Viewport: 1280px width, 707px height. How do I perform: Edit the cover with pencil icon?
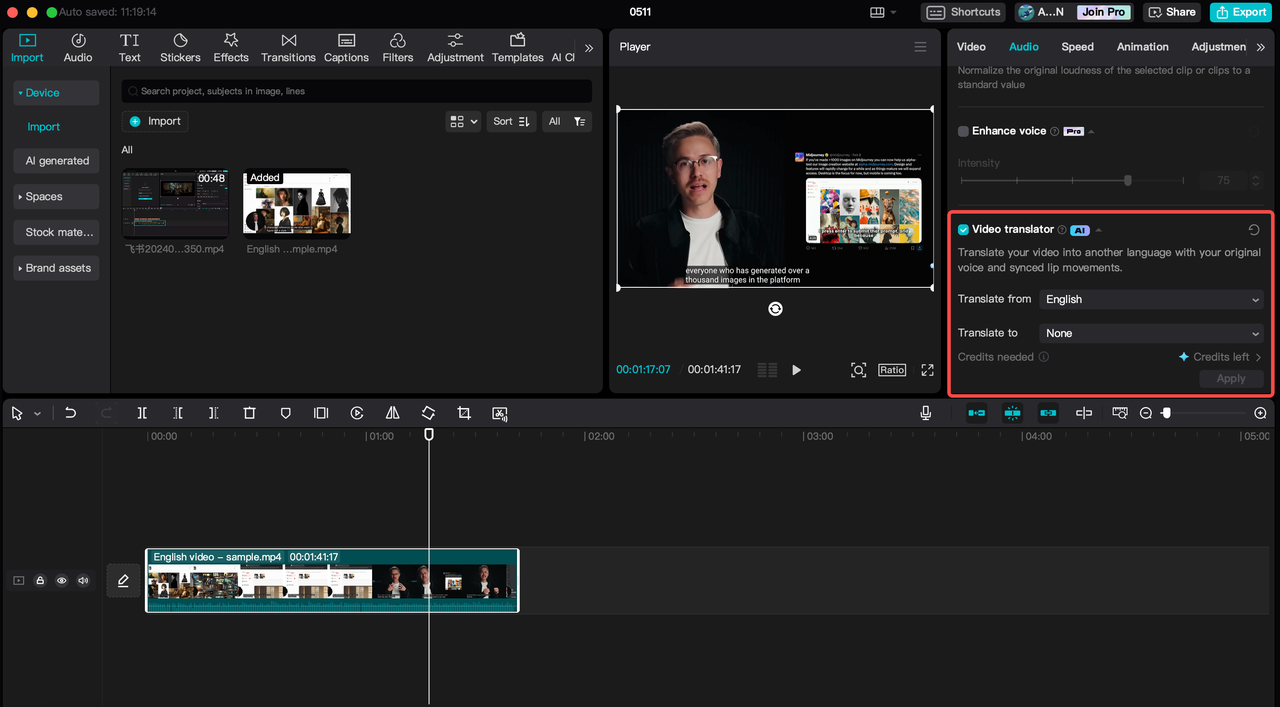123,580
